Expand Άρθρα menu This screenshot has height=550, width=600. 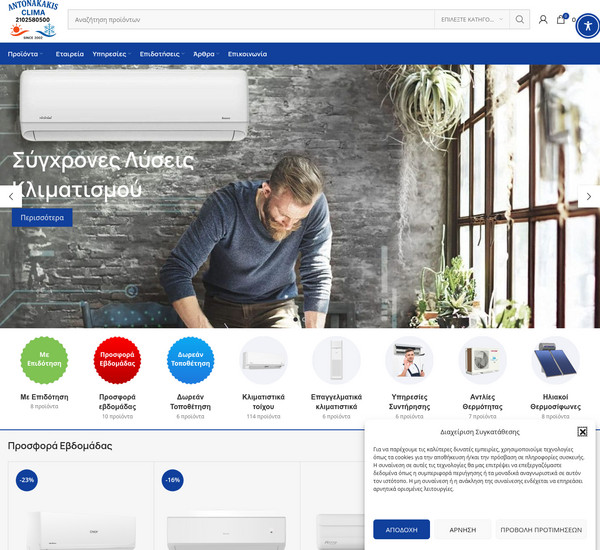click(206, 54)
